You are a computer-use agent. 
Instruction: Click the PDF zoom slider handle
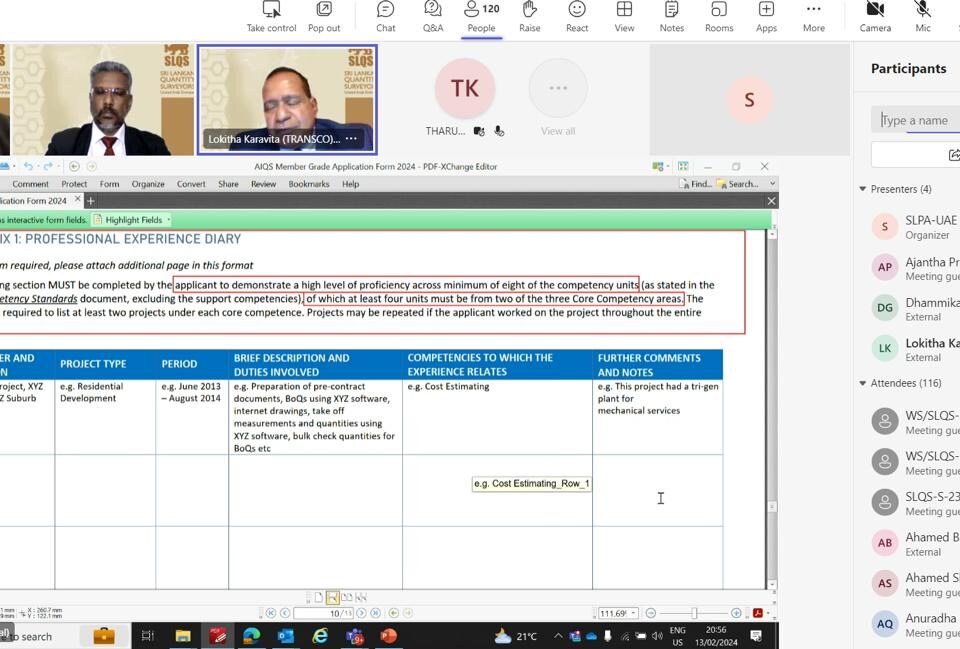(694, 613)
